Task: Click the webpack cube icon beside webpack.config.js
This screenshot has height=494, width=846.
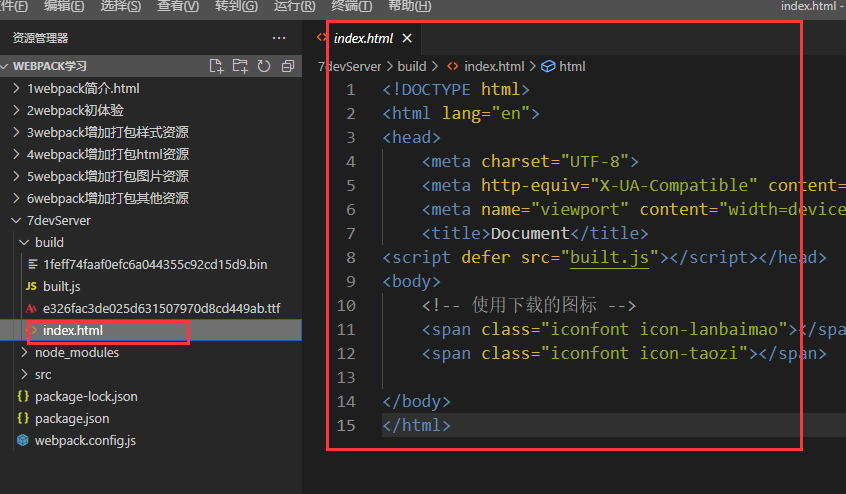Action: click(x=23, y=441)
